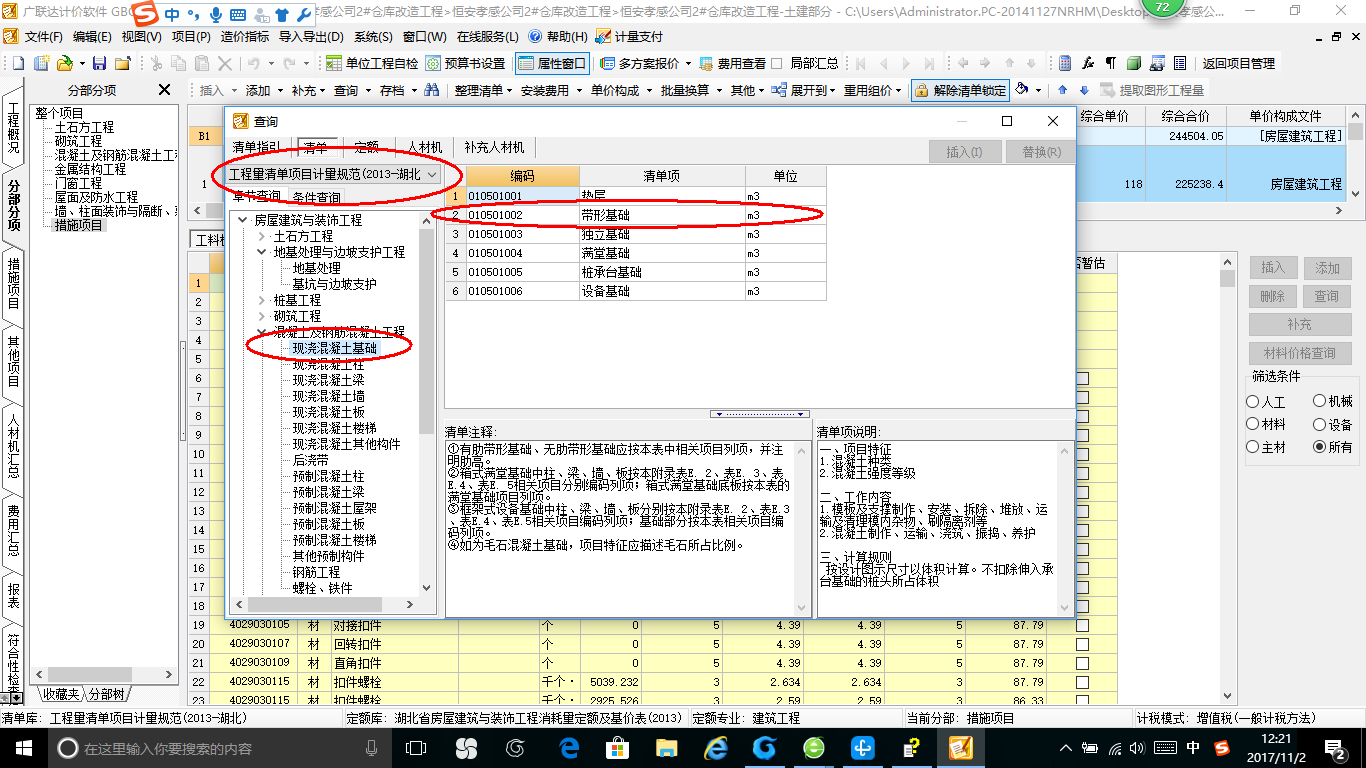Select 金属结构工程 in the project tree
Viewport: 1366px width, 768px height.
[x=91, y=169]
